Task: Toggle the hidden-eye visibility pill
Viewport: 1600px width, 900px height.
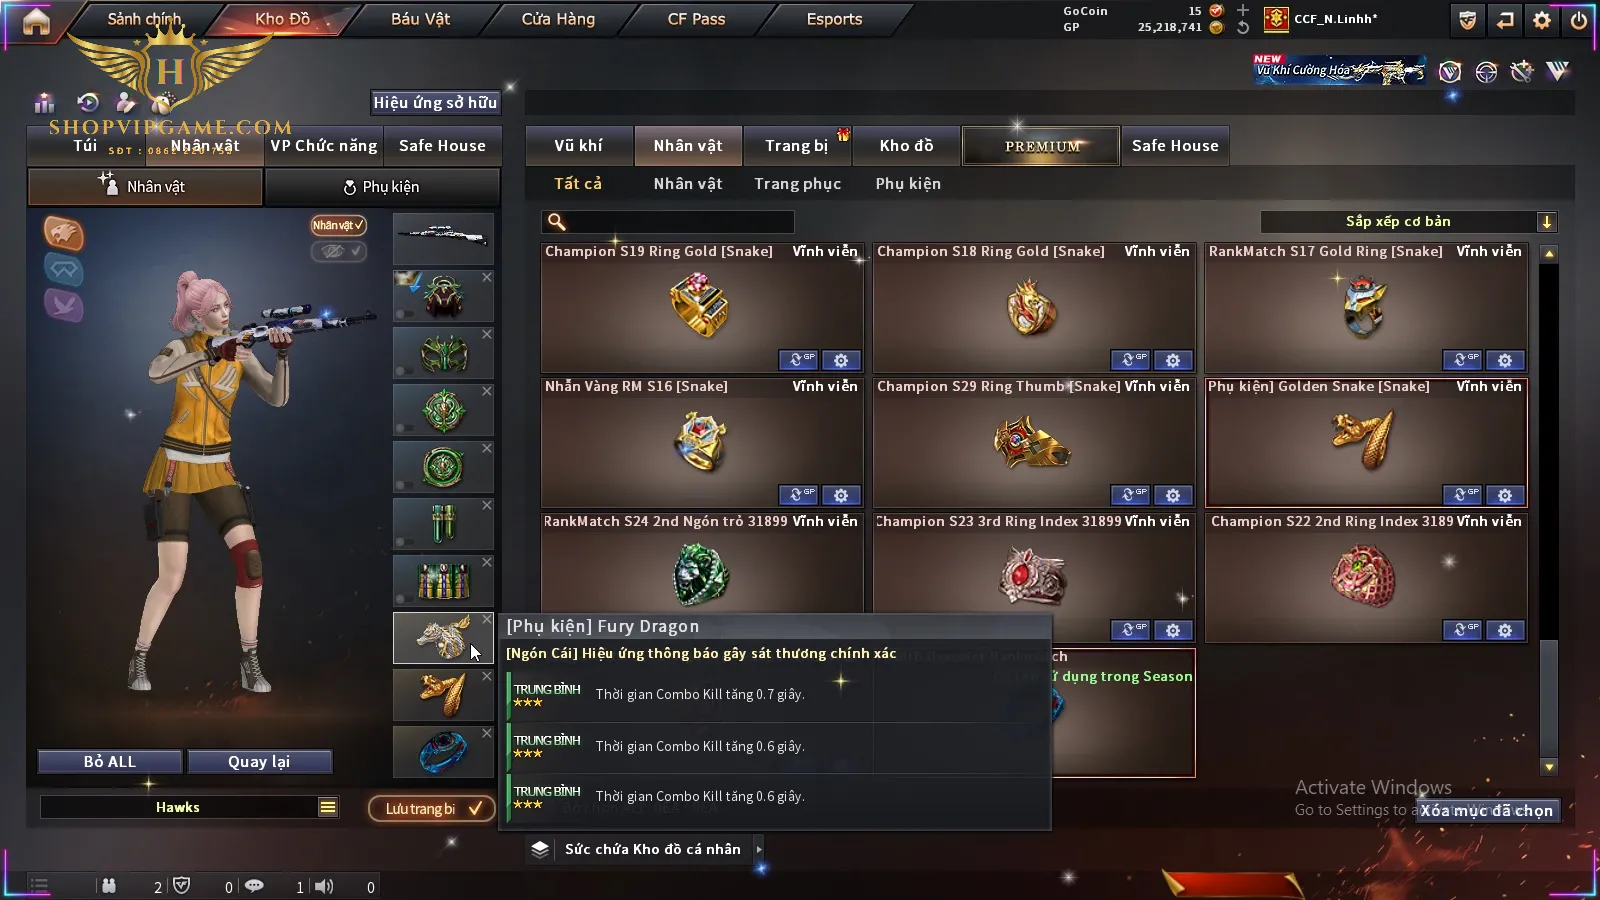Action: tap(338, 251)
